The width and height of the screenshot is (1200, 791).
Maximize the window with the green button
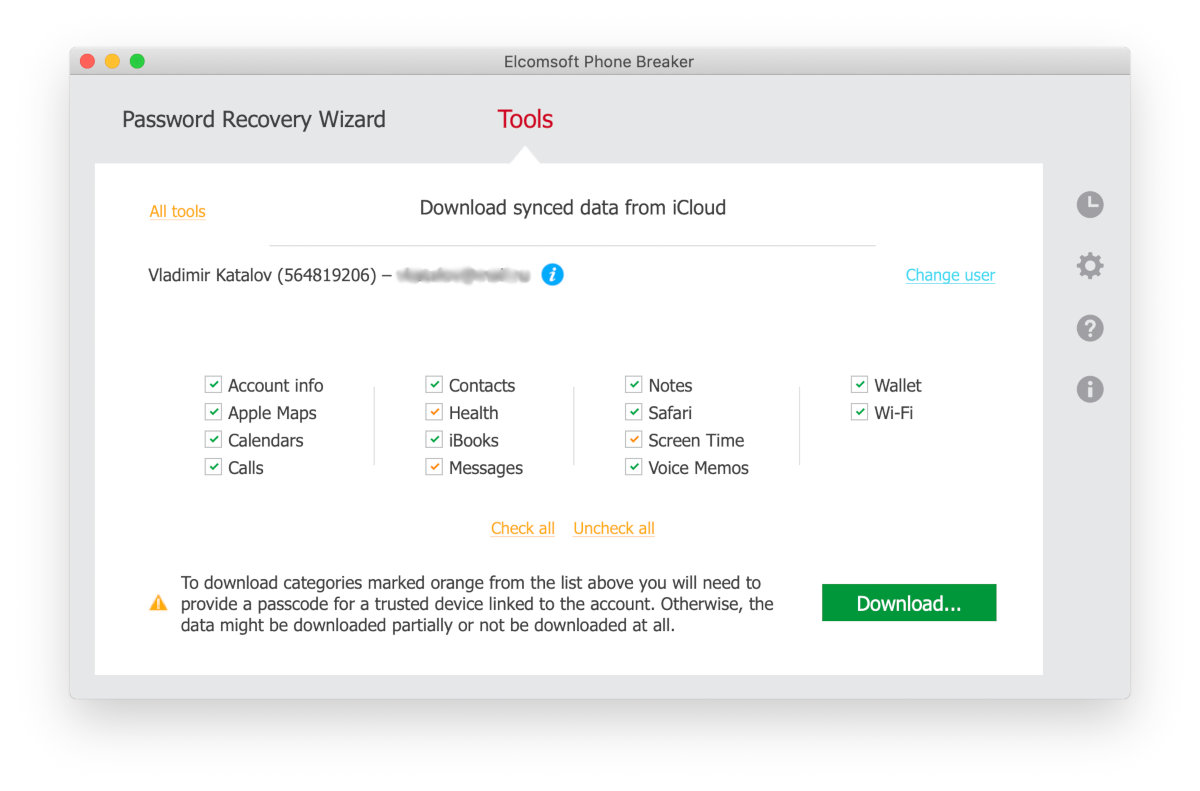(137, 61)
